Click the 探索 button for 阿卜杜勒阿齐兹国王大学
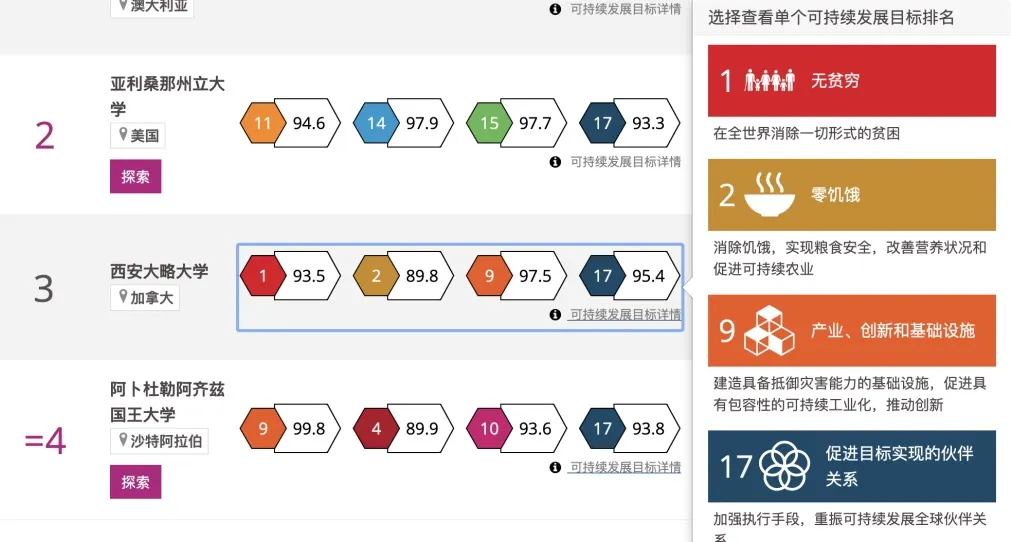Image resolution: width=1011 pixels, height=542 pixels. 135,482
